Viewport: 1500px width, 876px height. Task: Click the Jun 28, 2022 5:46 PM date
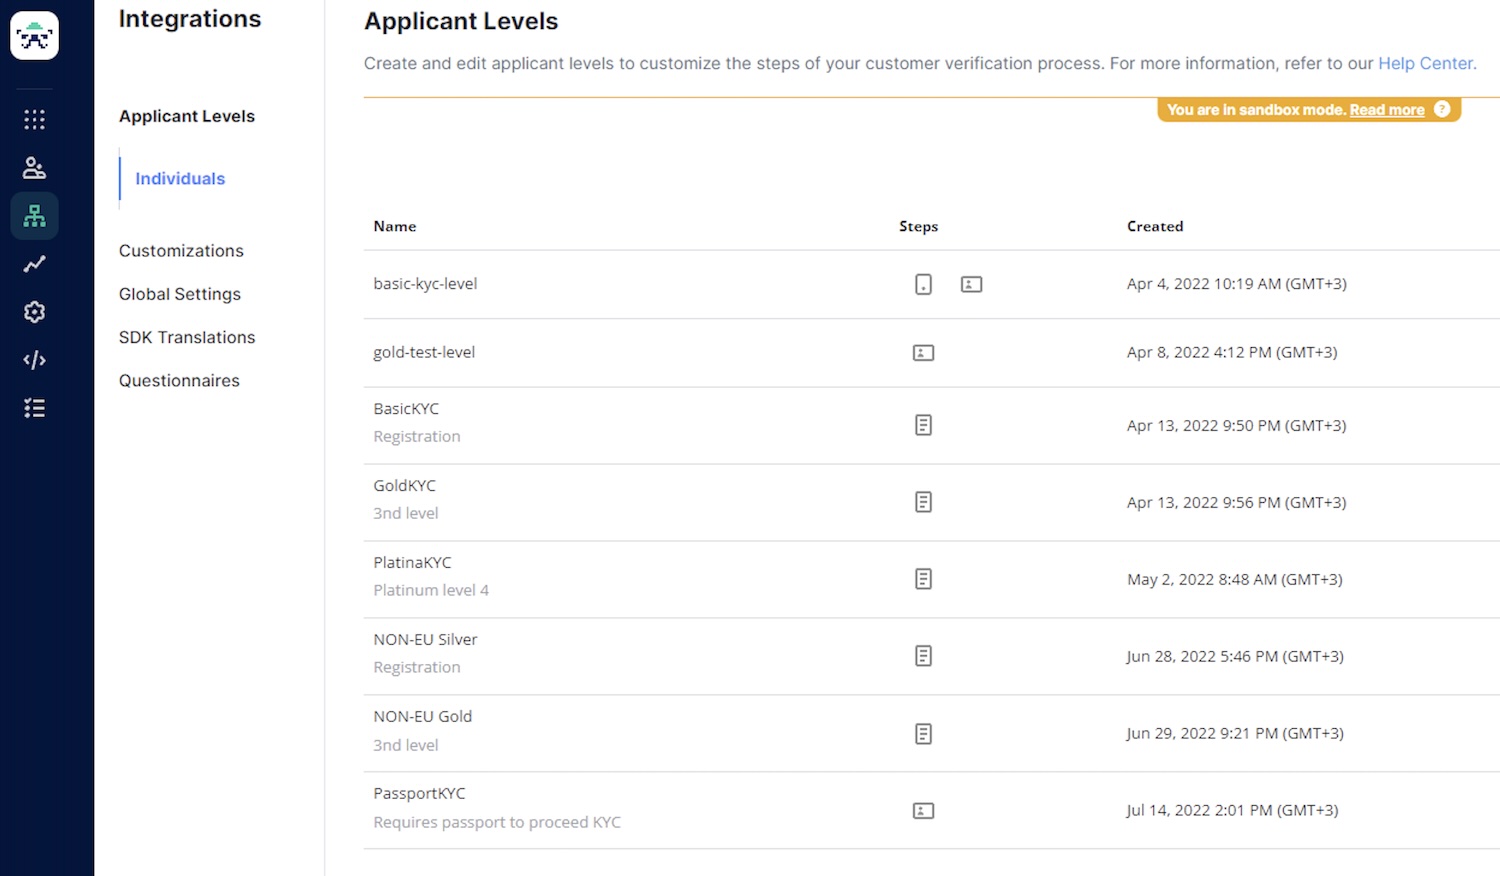(1235, 657)
